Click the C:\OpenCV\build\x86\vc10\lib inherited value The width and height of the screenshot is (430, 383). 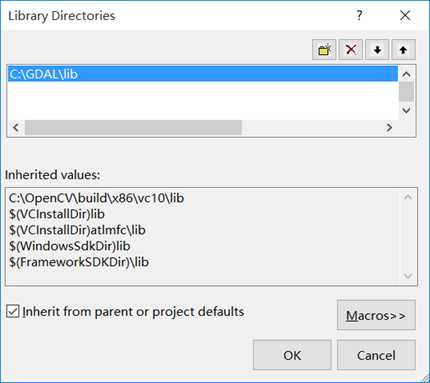coord(96,198)
